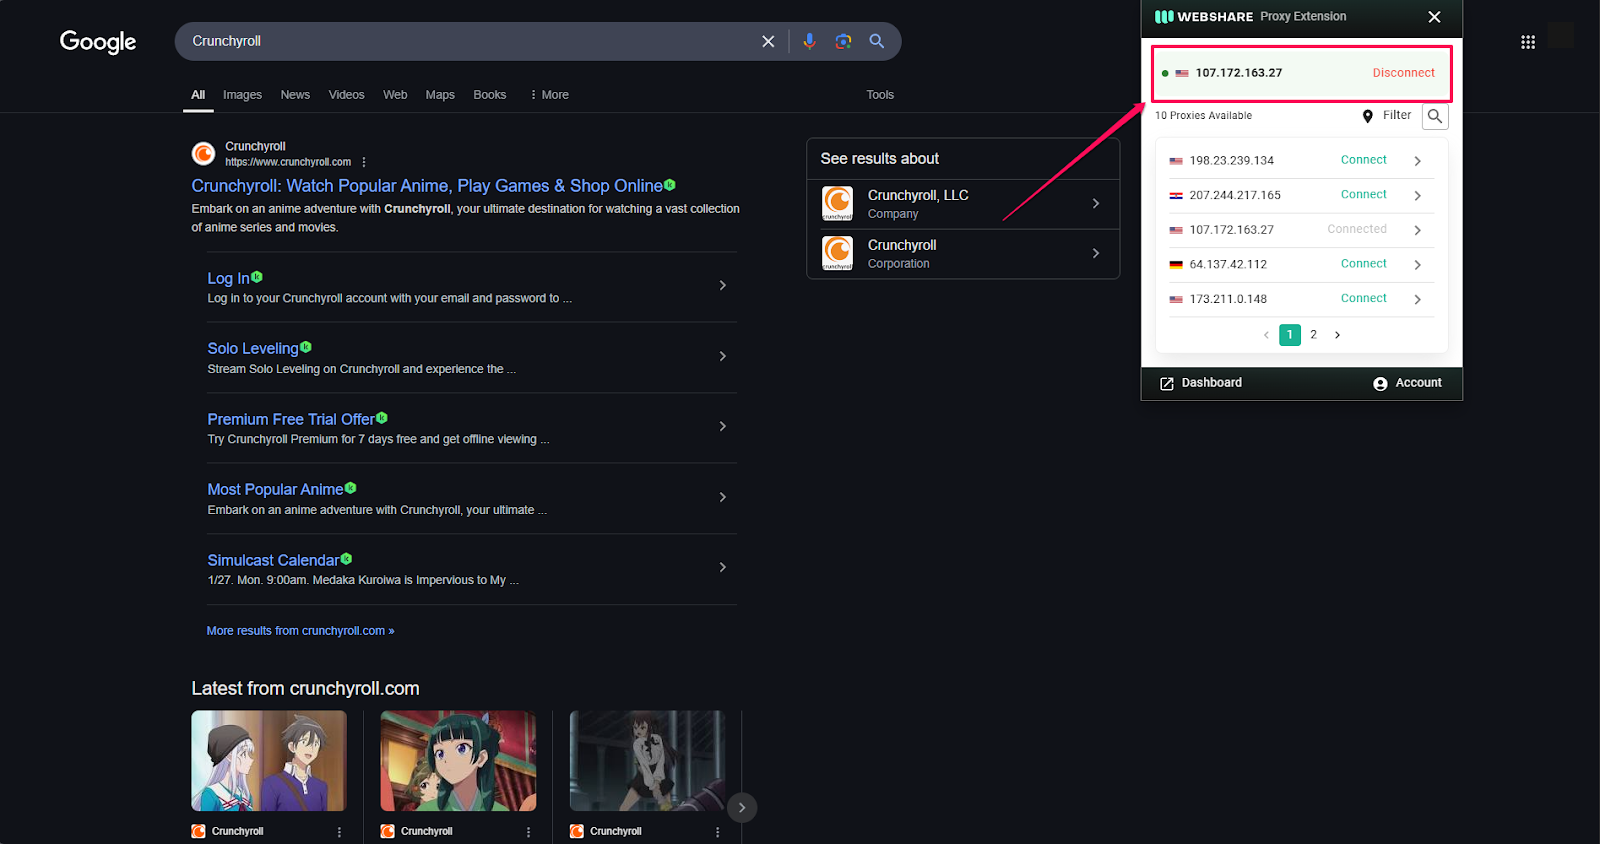Focus the Google search input field
Screen dimensions: 1600x844
(x=470, y=41)
